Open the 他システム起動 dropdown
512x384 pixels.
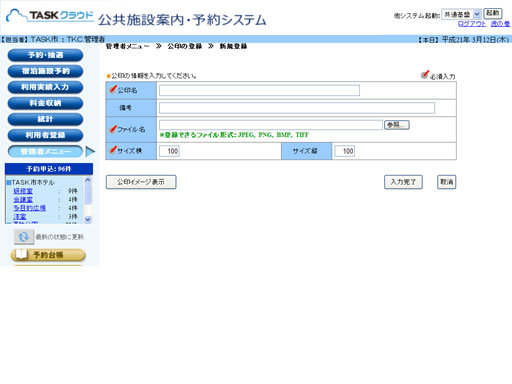461,14
